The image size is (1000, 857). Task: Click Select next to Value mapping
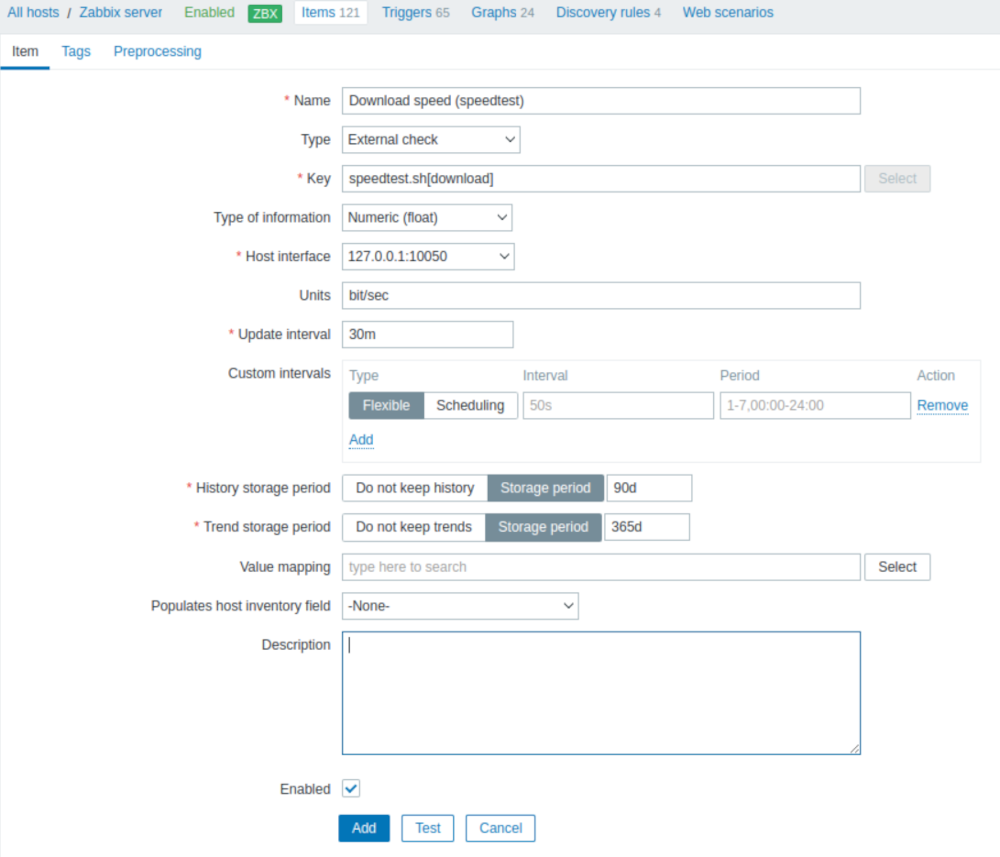pyautogui.click(x=897, y=567)
